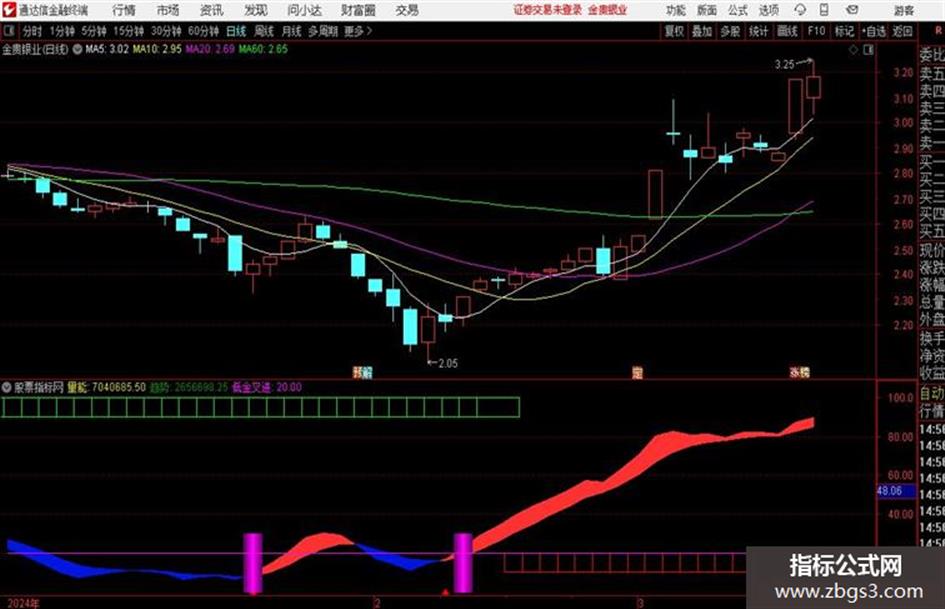Click the diamond icon at chart top-right
This screenshot has height=609, width=945.
point(853,50)
